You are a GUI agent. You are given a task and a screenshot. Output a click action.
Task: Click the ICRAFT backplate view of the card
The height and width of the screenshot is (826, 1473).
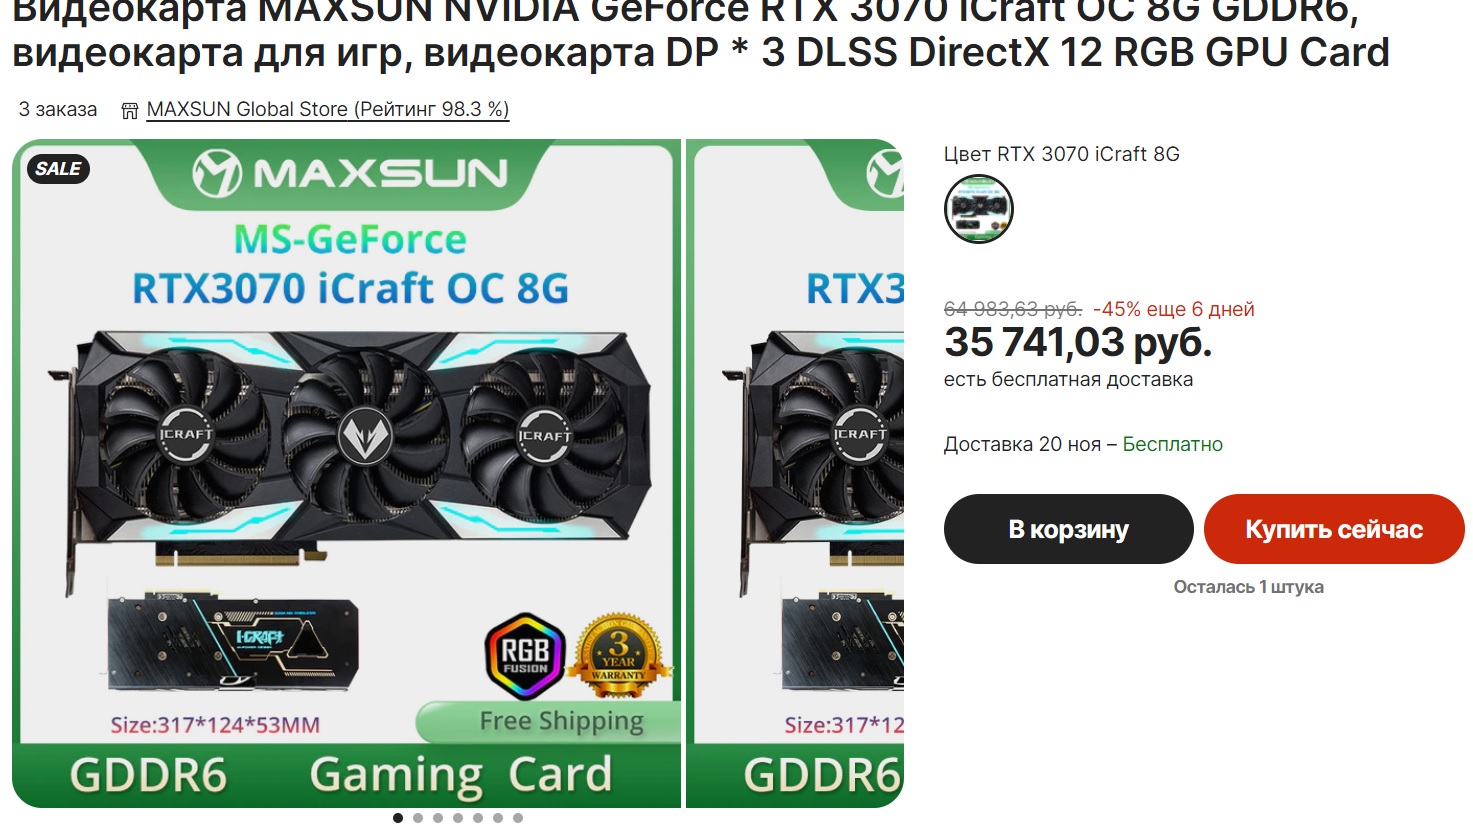coord(233,643)
